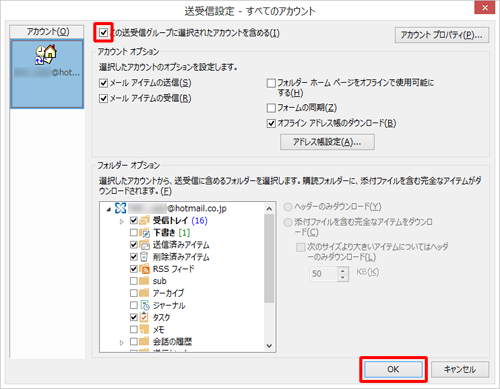Decrease size limit with spinner down arrow
500x389 pixels.
tap(343, 277)
